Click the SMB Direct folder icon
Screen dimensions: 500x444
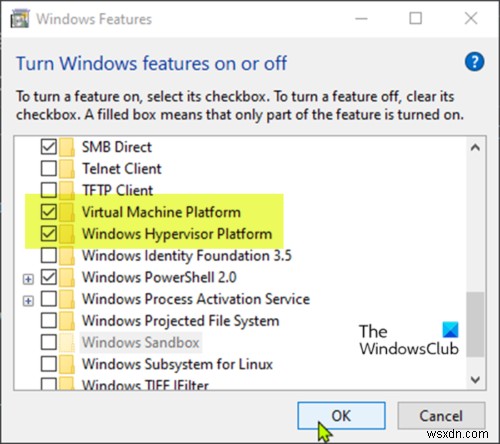click(x=67, y=147)
